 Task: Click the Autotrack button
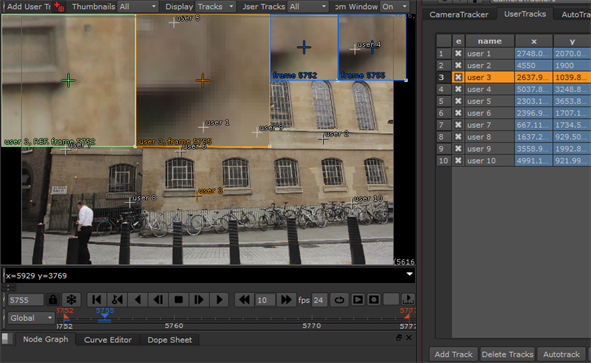(561, 354)
